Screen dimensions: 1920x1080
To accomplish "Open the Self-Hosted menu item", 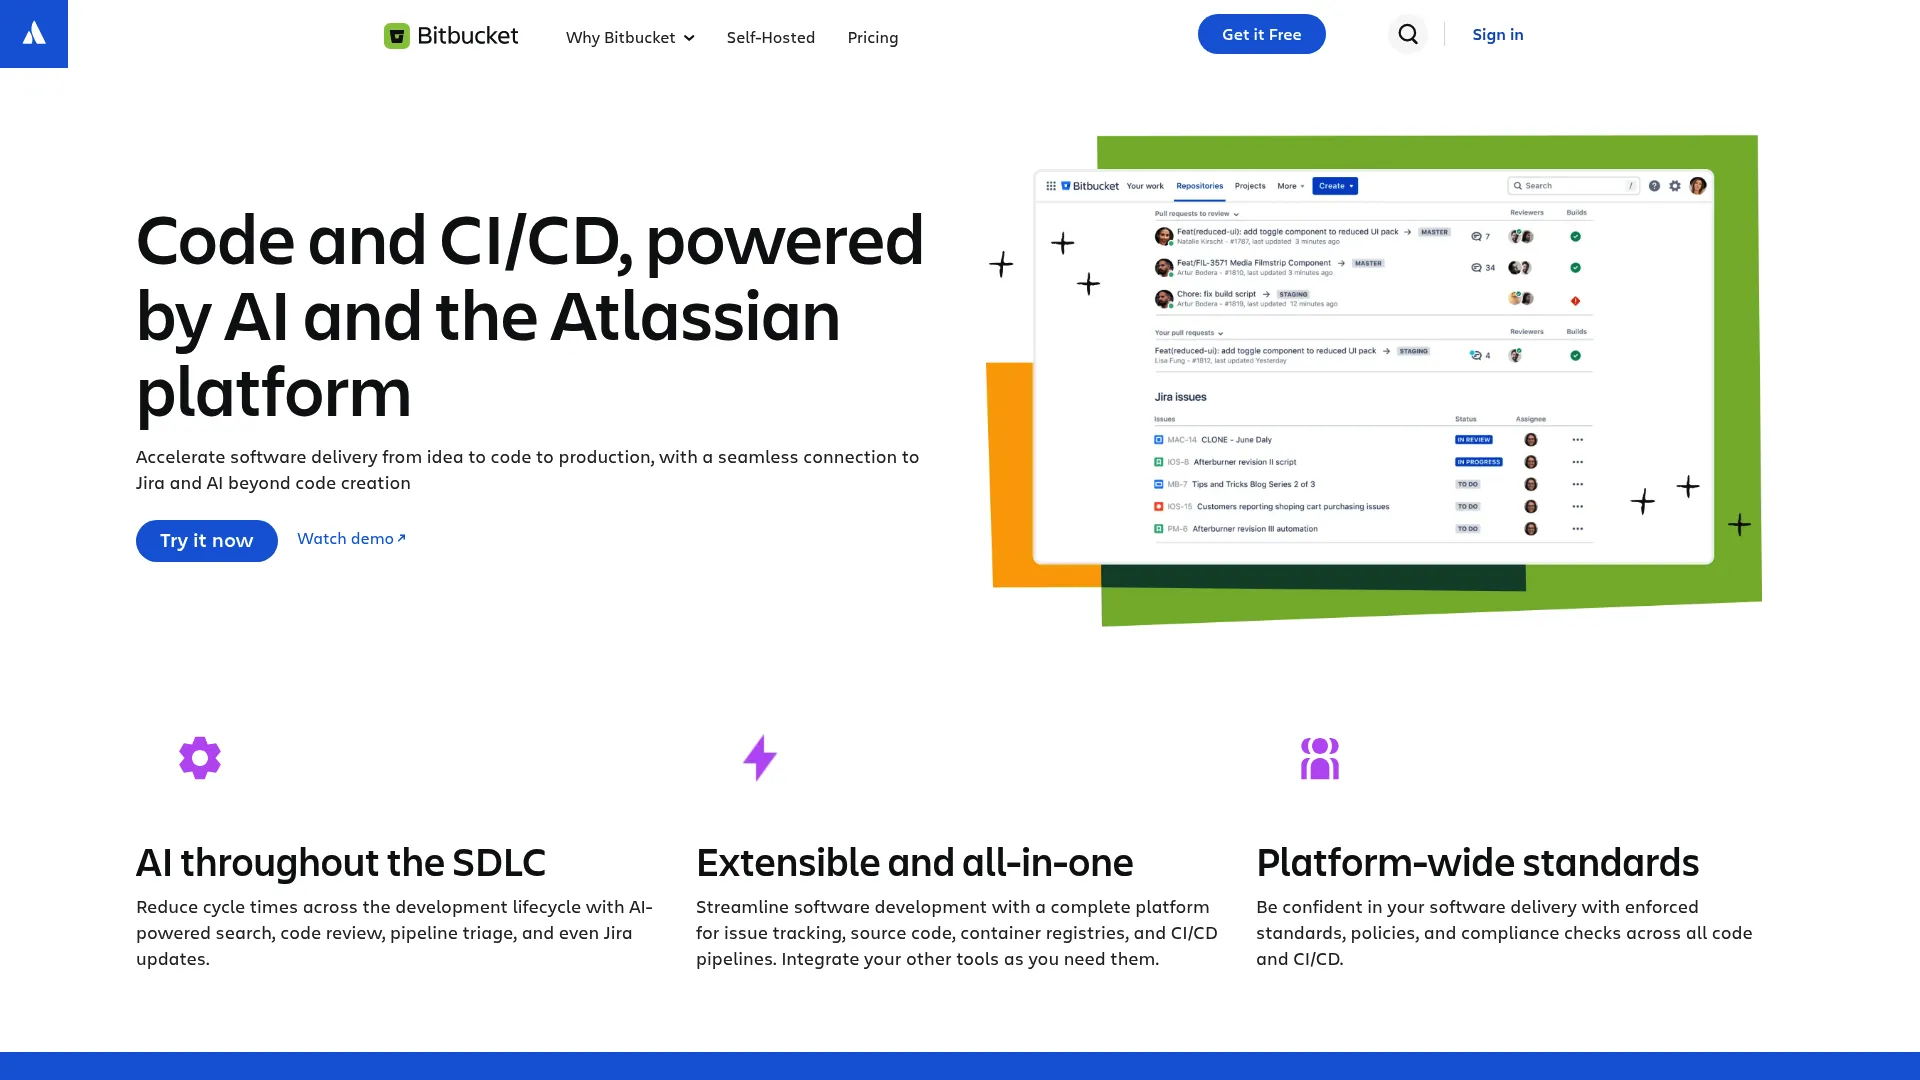I will point(770,37).
